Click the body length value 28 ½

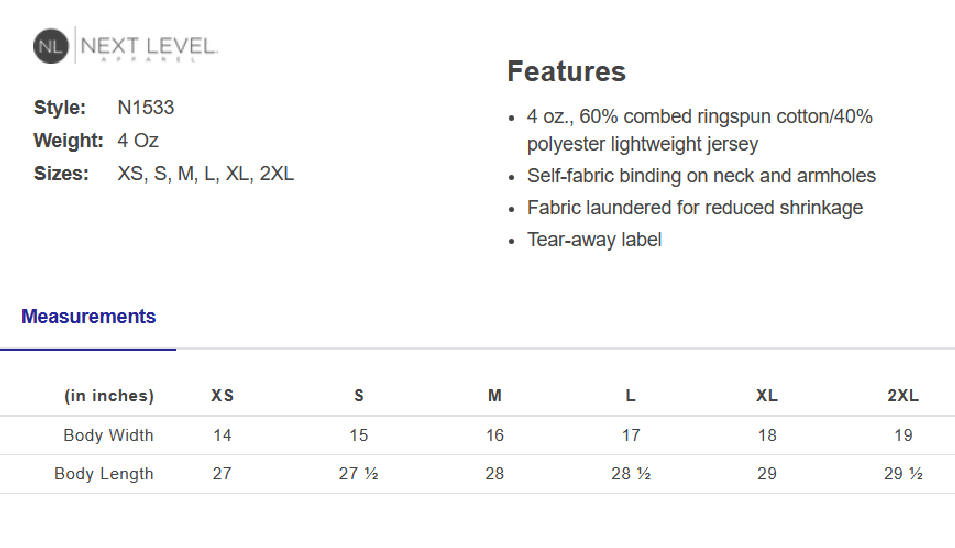click(631, 473)
